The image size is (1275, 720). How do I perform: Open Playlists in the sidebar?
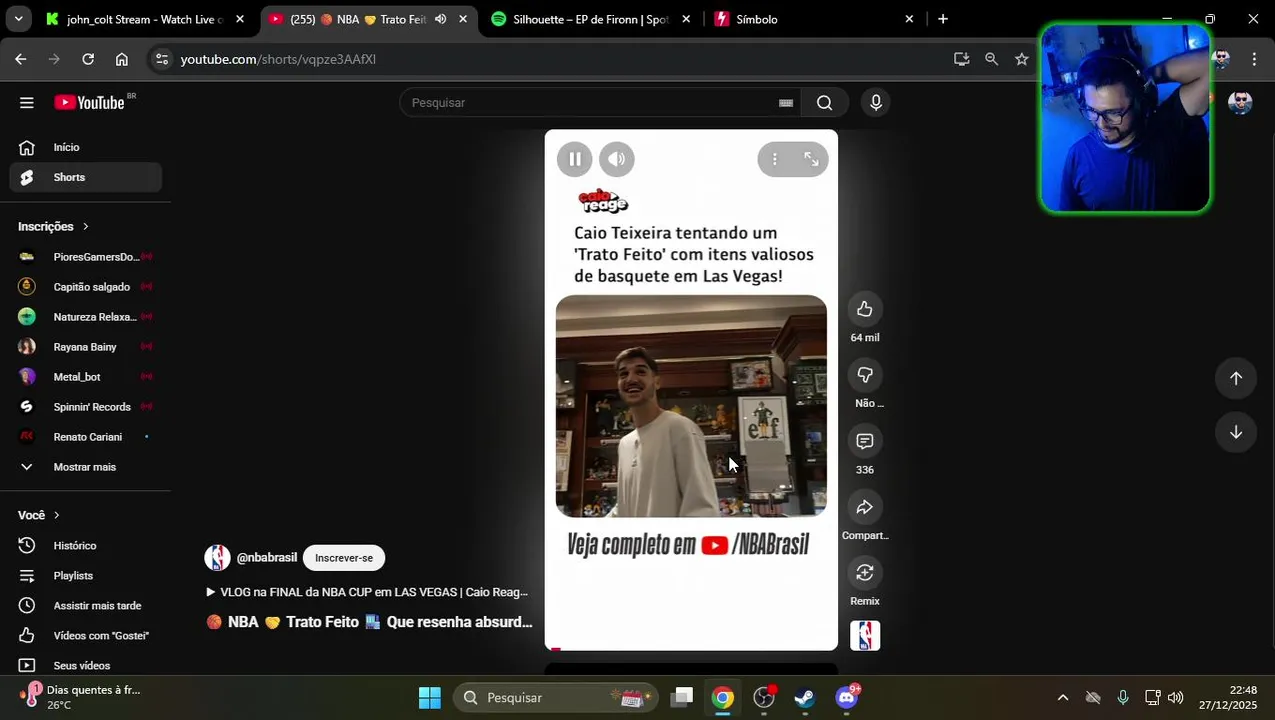coord(86,576)
